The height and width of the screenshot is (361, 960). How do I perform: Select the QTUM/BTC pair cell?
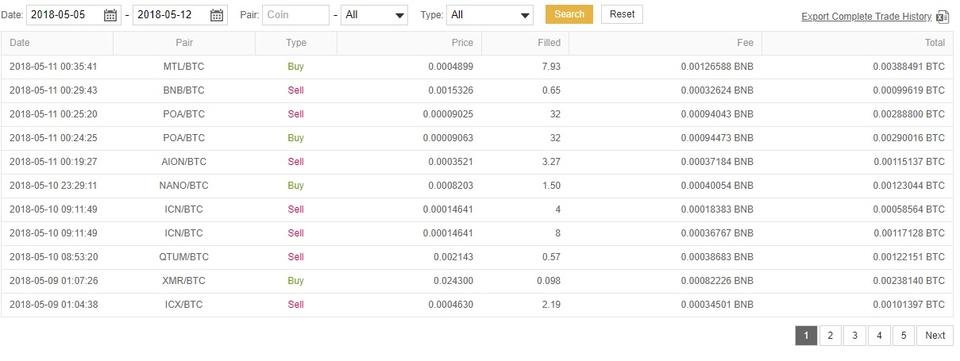(x=184, y=257)
